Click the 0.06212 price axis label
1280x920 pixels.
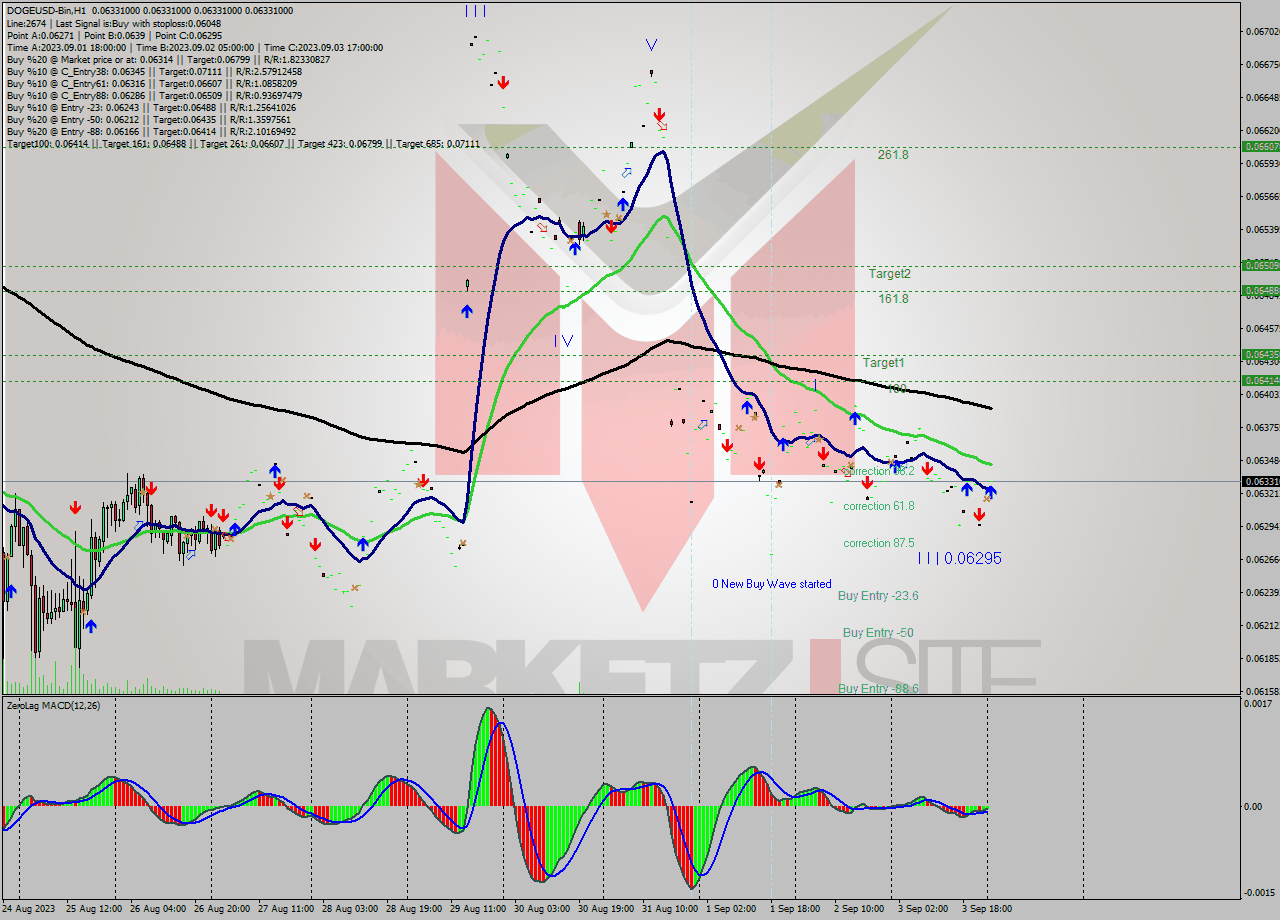(1261, 625)
